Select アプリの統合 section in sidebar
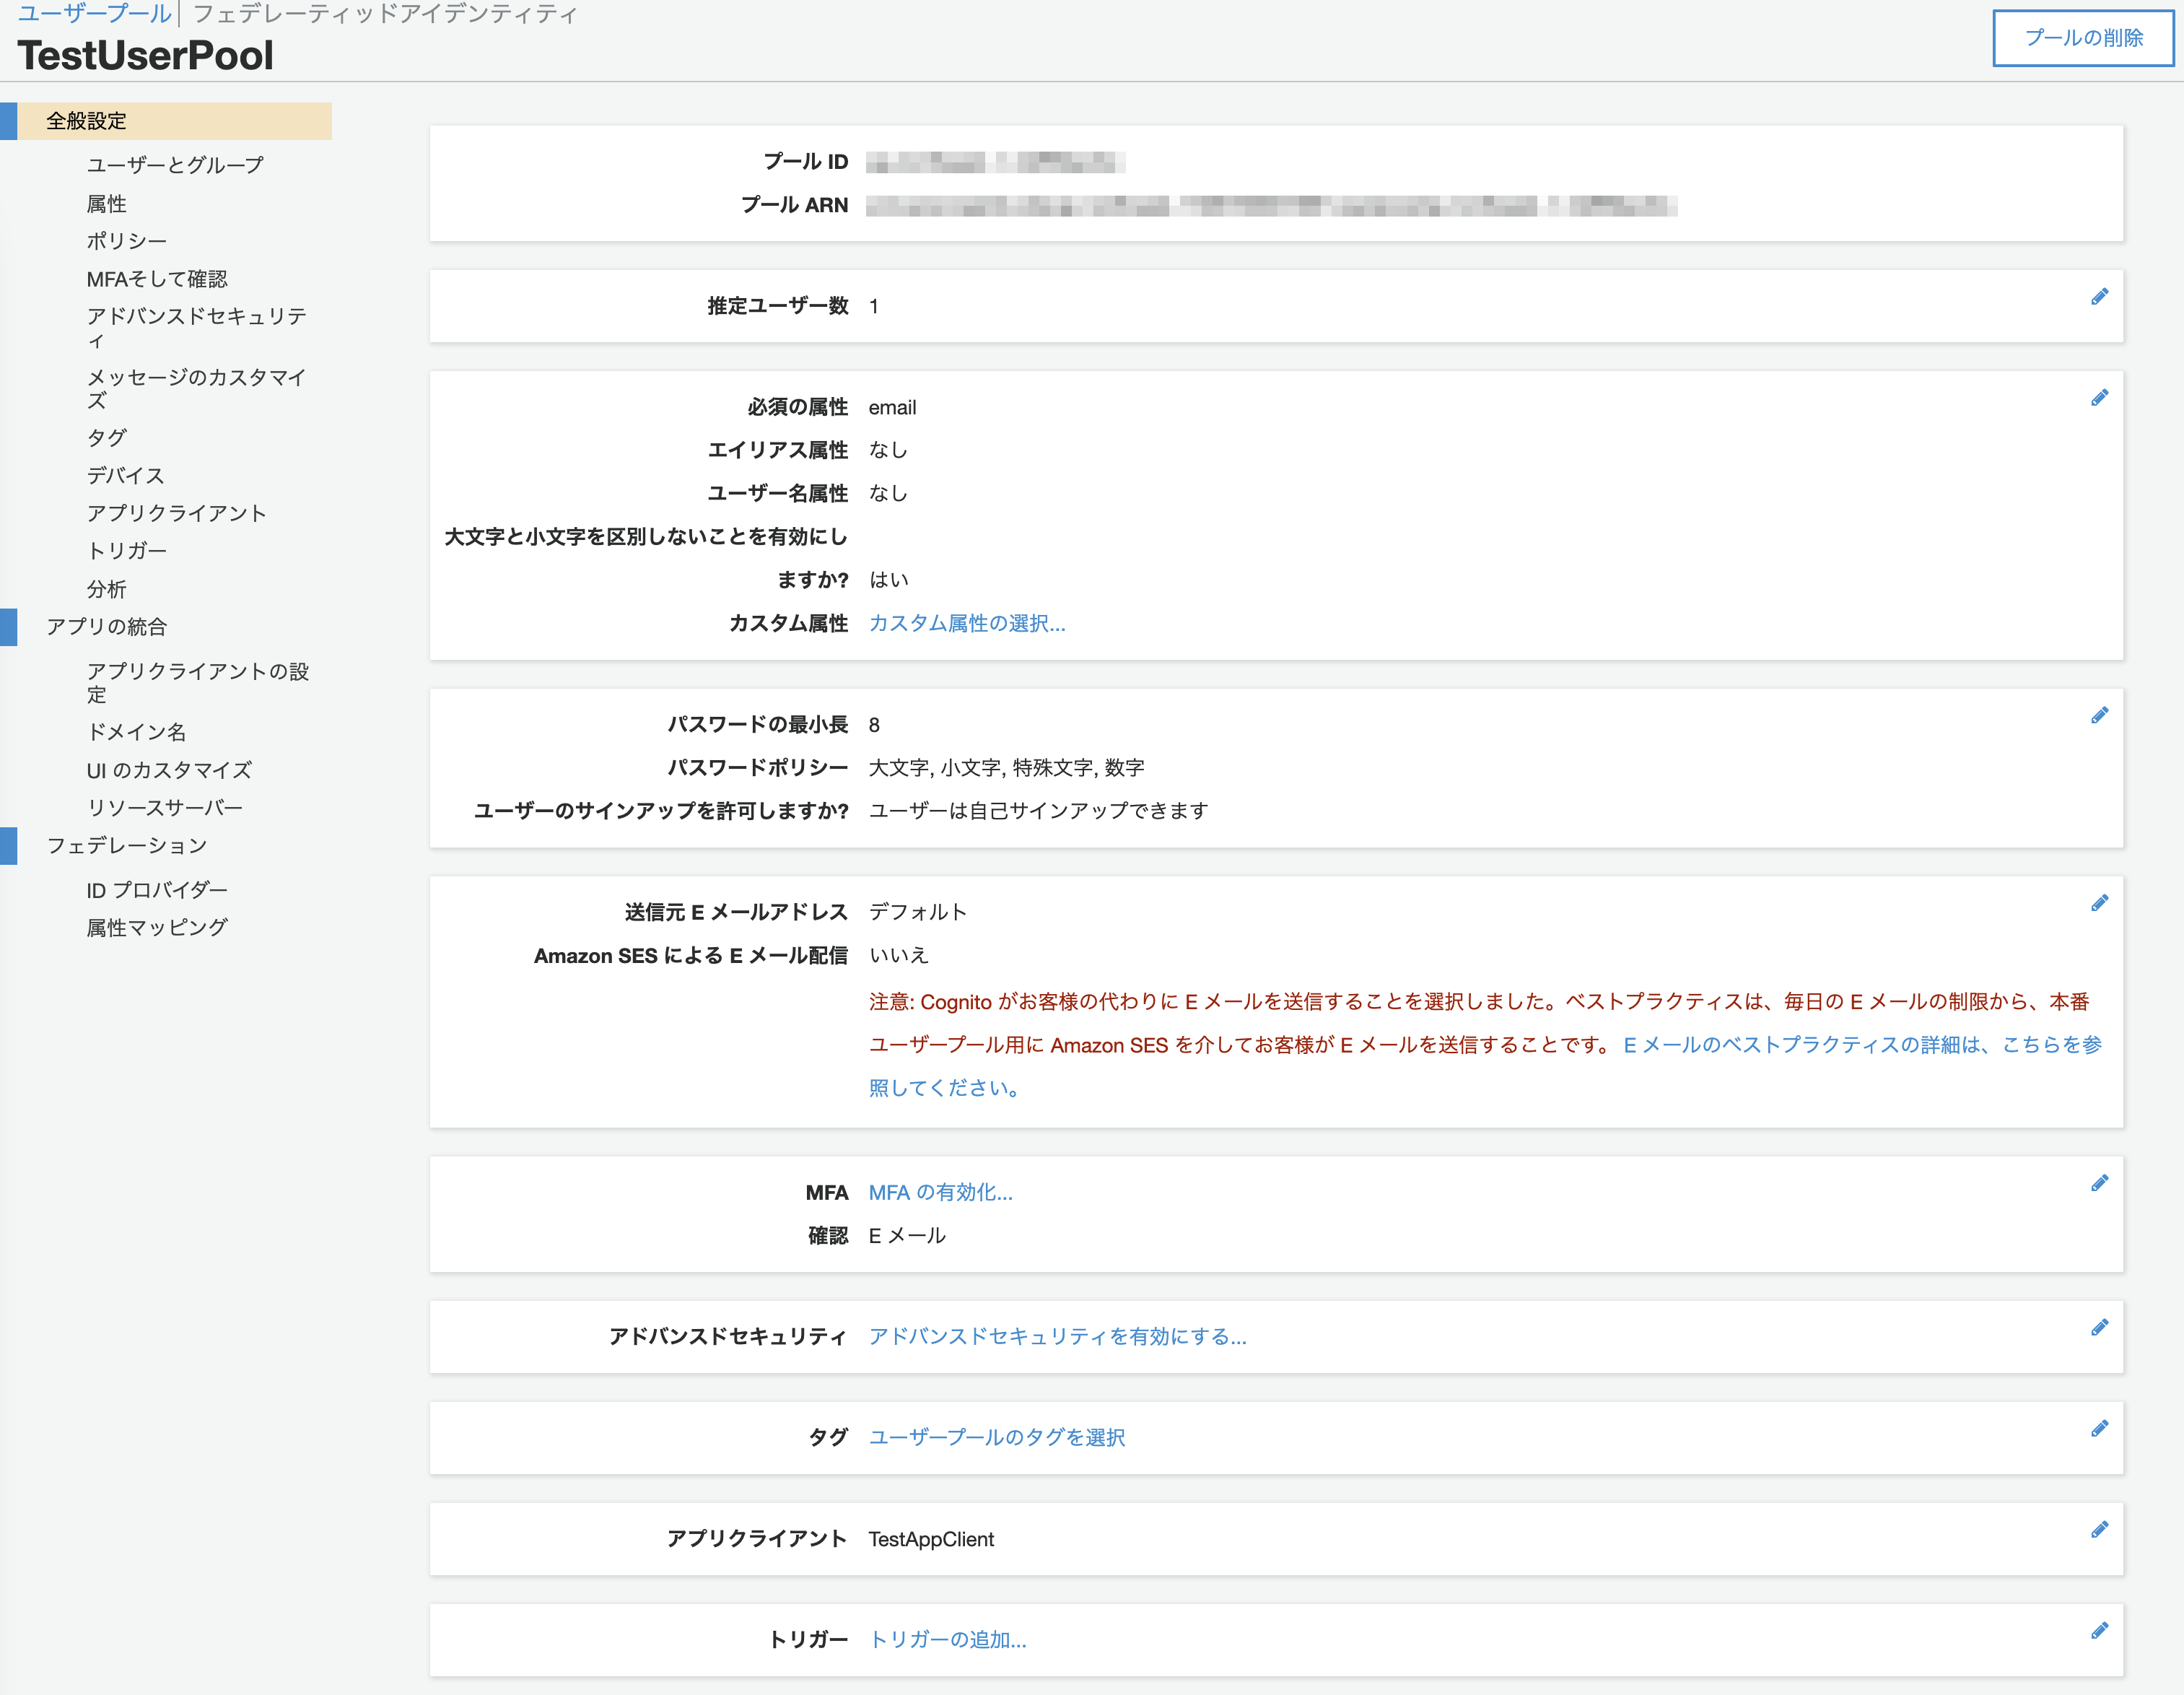 point(107,627)
